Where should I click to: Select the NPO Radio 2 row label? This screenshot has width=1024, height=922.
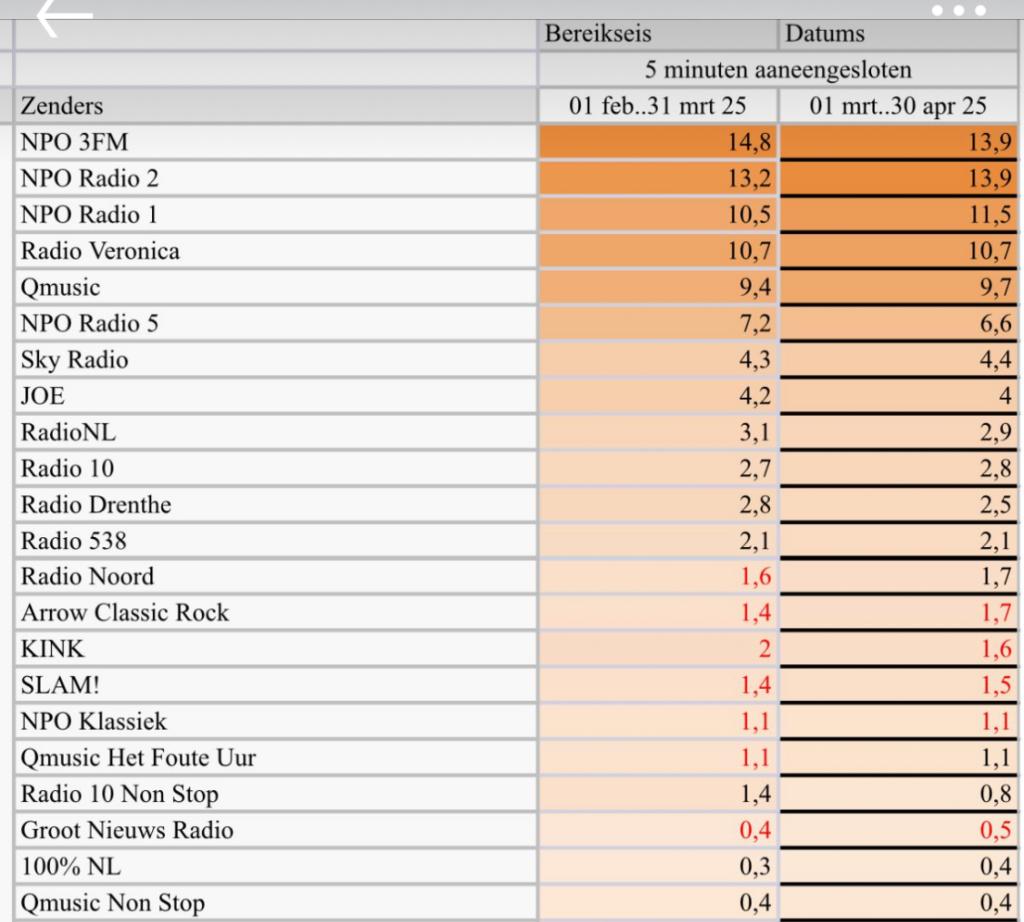(x=275, y=178)
